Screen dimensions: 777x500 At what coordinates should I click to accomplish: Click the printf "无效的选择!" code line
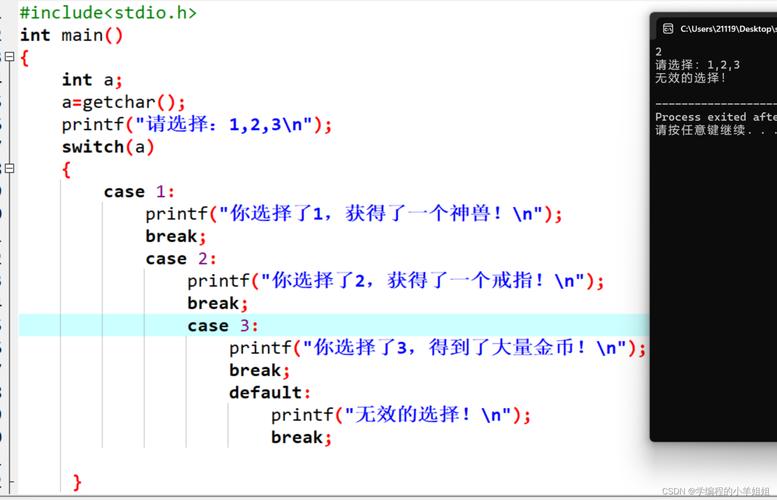click(401, 415)
